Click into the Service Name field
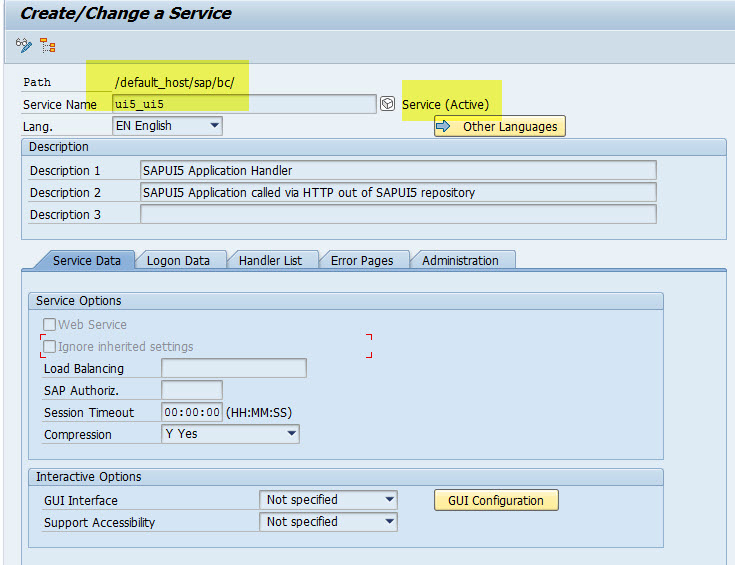The image size is (735, 565). [244, 104]
